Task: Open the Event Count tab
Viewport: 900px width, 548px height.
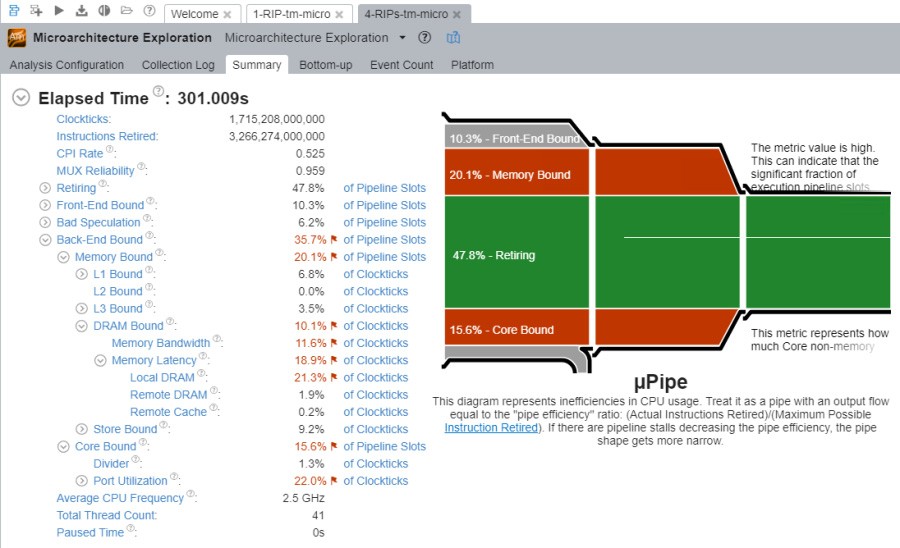Action: [x=401, y=65]
